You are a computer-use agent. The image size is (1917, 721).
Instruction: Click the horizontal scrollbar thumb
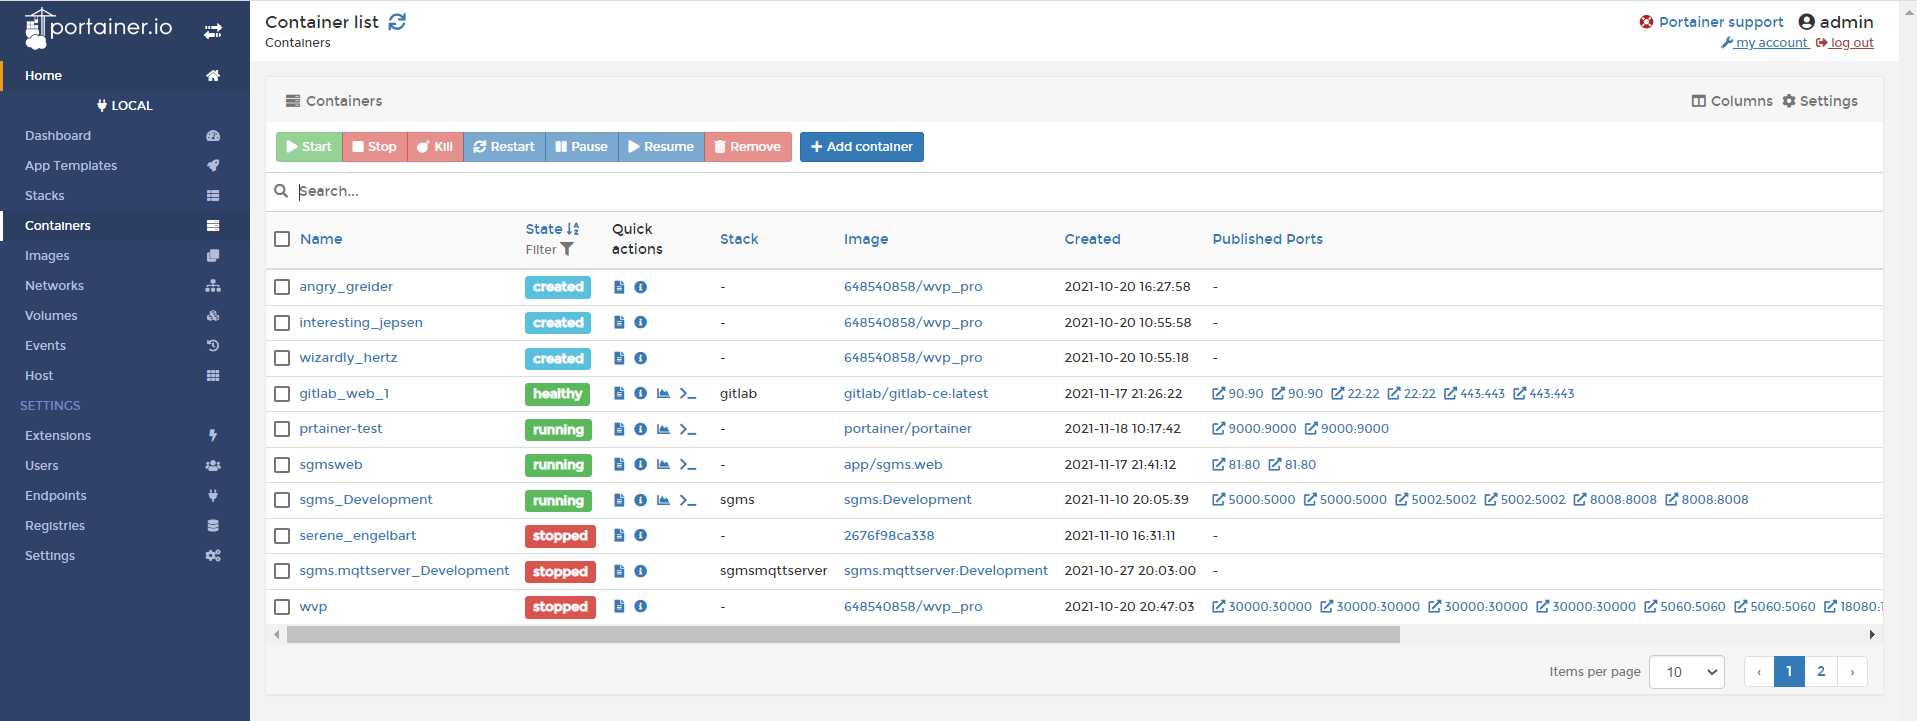pos(843,635)
